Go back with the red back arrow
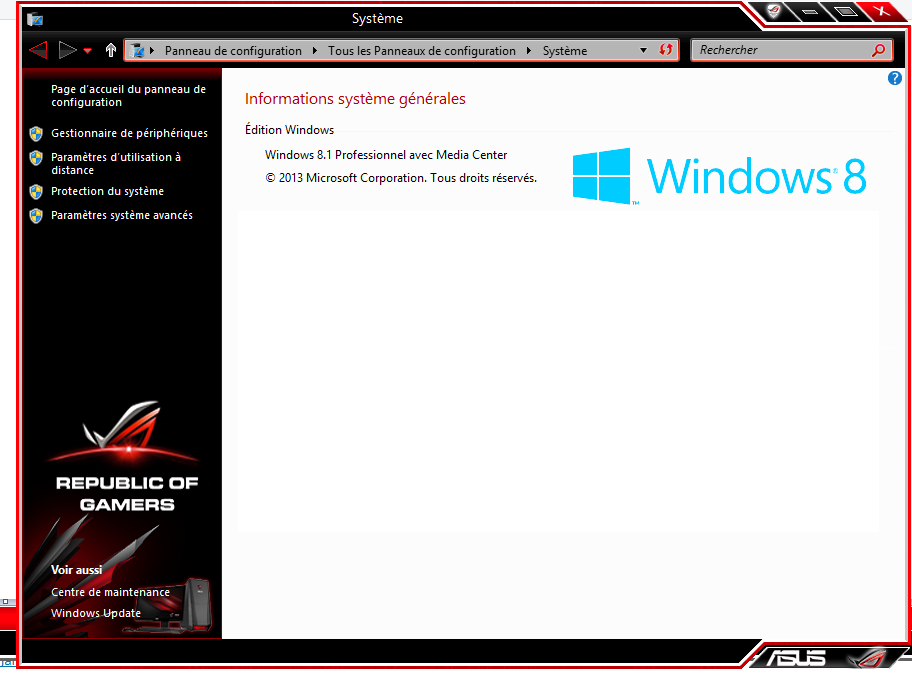Image resolution: width=912 pixels, height=675 pixels. click(38, 50)
